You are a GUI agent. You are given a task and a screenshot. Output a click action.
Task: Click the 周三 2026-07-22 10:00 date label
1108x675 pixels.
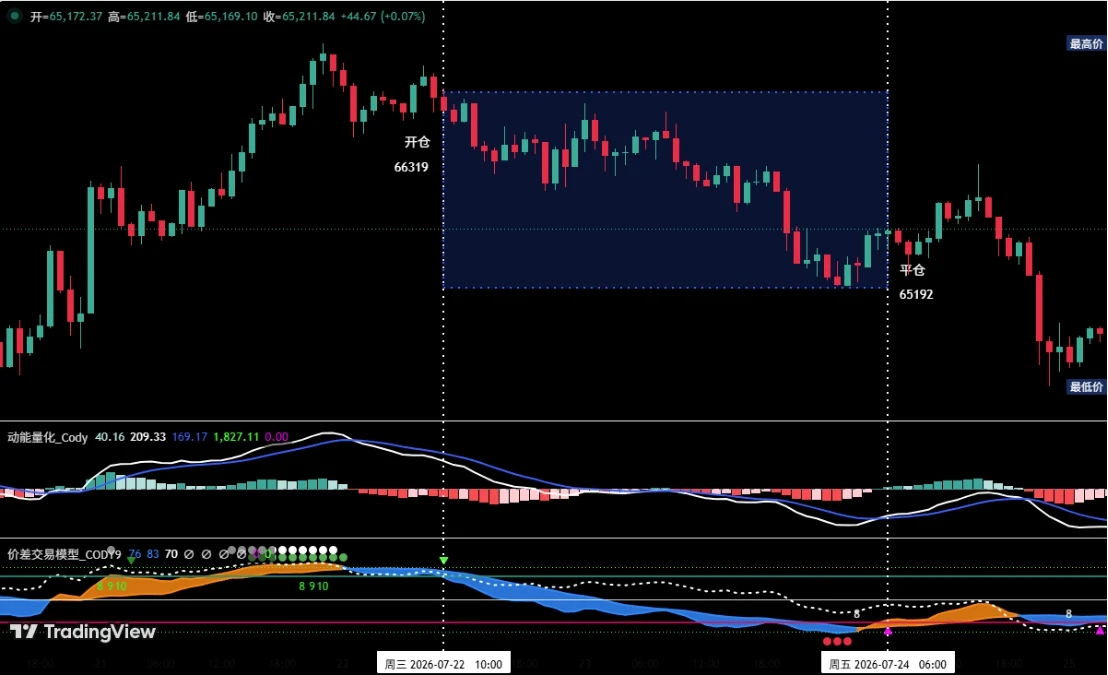pyautogui.click(x=443, y=664)
